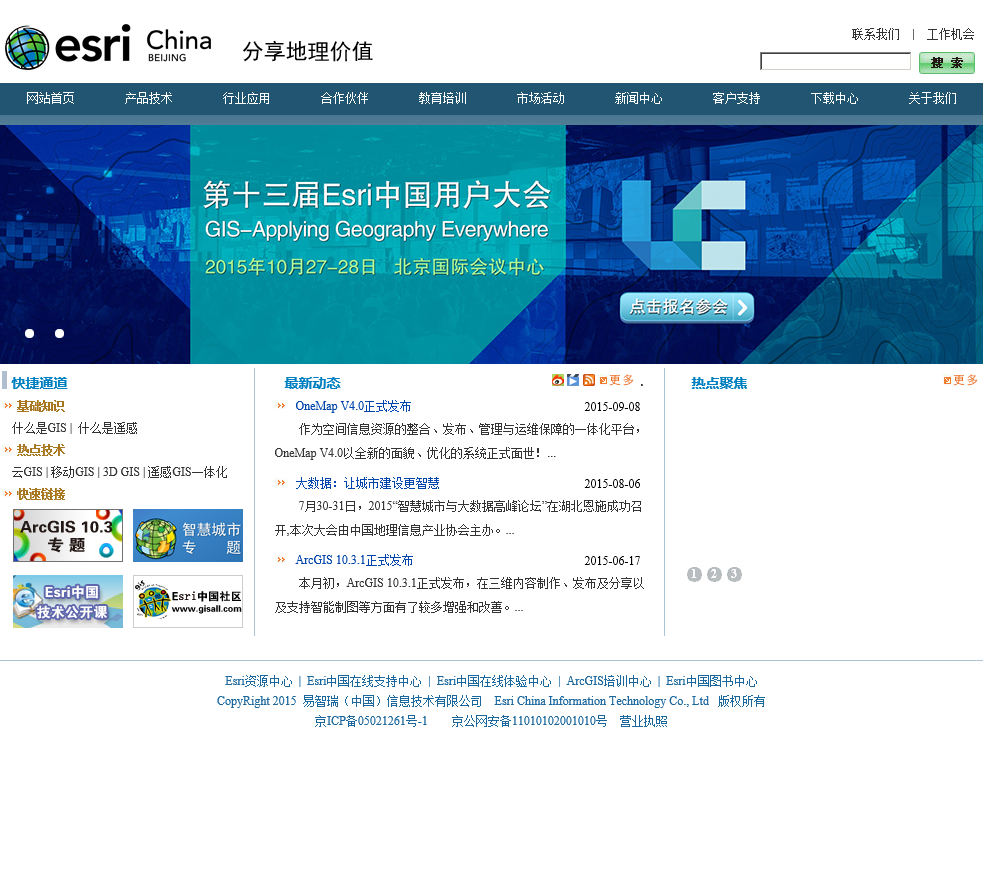Open 合作伙伴 menu

(344, 98)
